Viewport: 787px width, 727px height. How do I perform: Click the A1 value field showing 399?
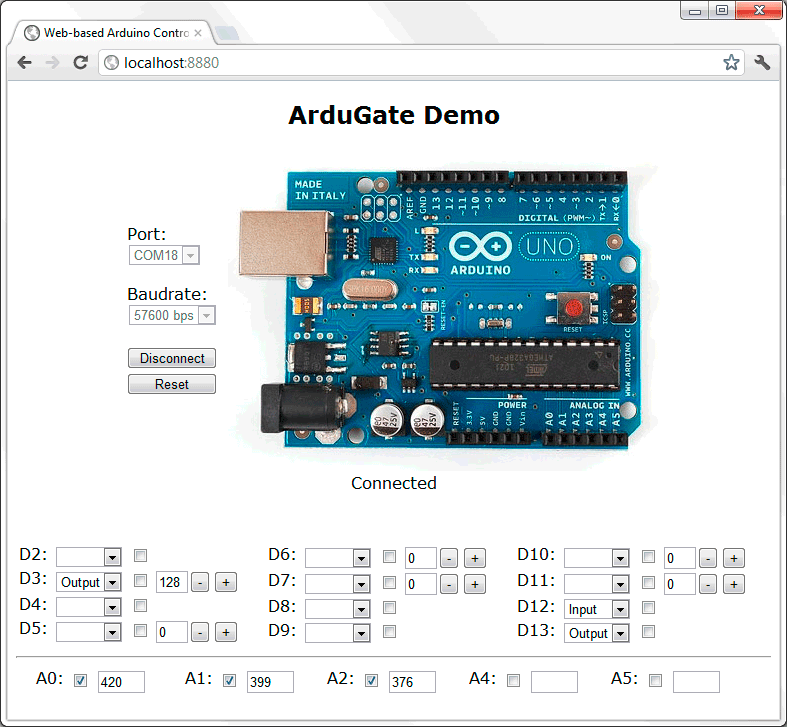pos(270,682)
